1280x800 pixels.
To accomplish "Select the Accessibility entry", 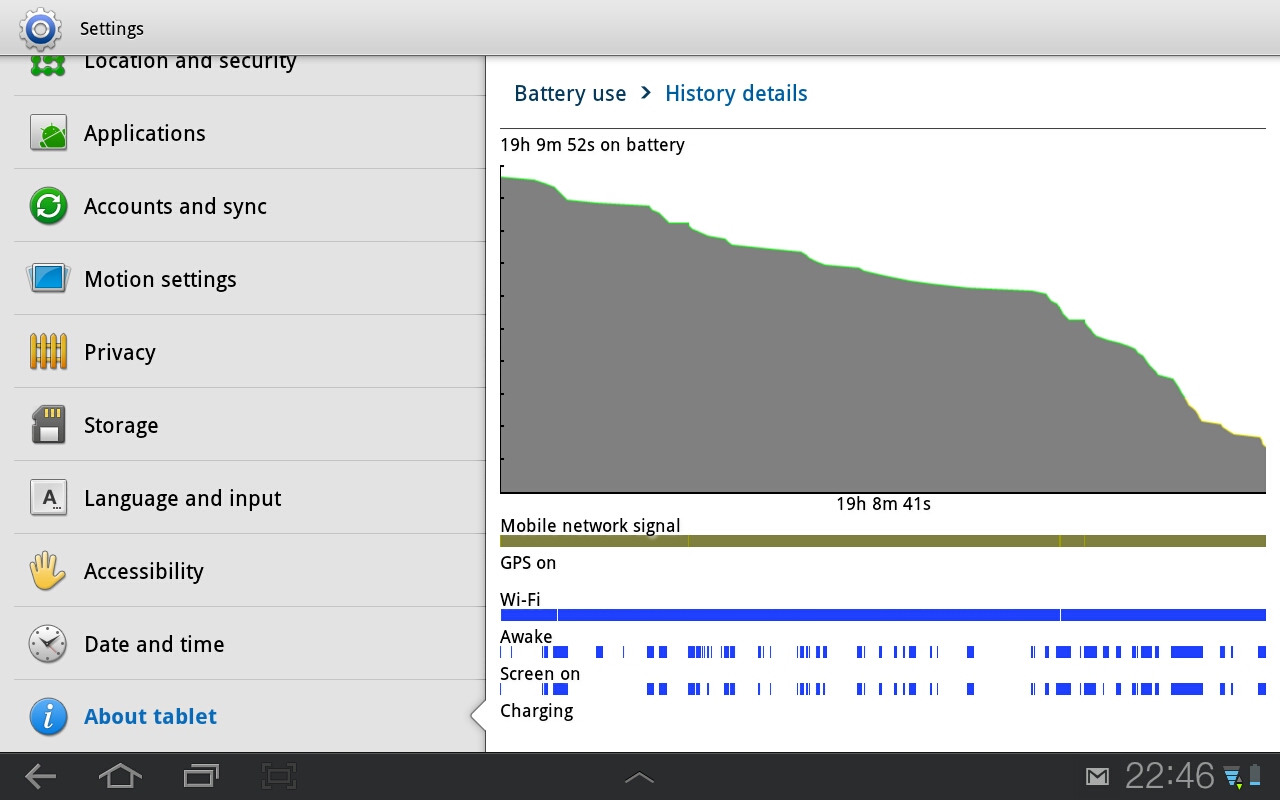I will [250, 571].
